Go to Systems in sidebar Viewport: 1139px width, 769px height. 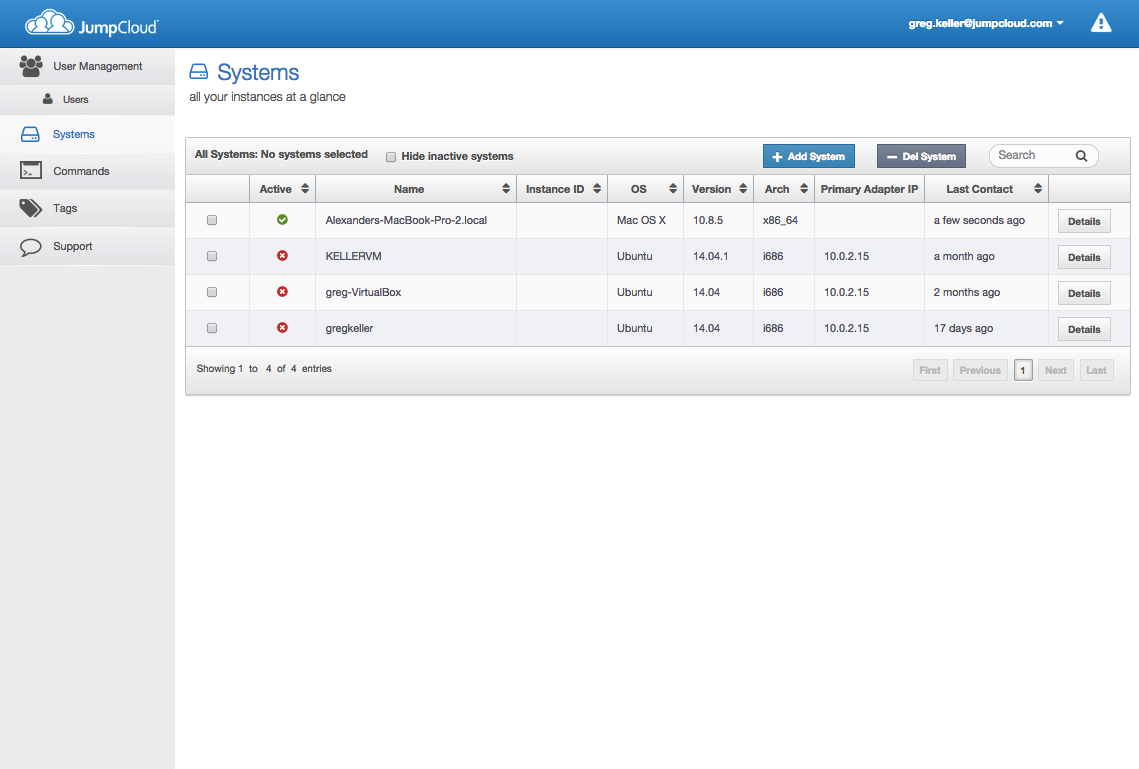click(x=87, y=134)
